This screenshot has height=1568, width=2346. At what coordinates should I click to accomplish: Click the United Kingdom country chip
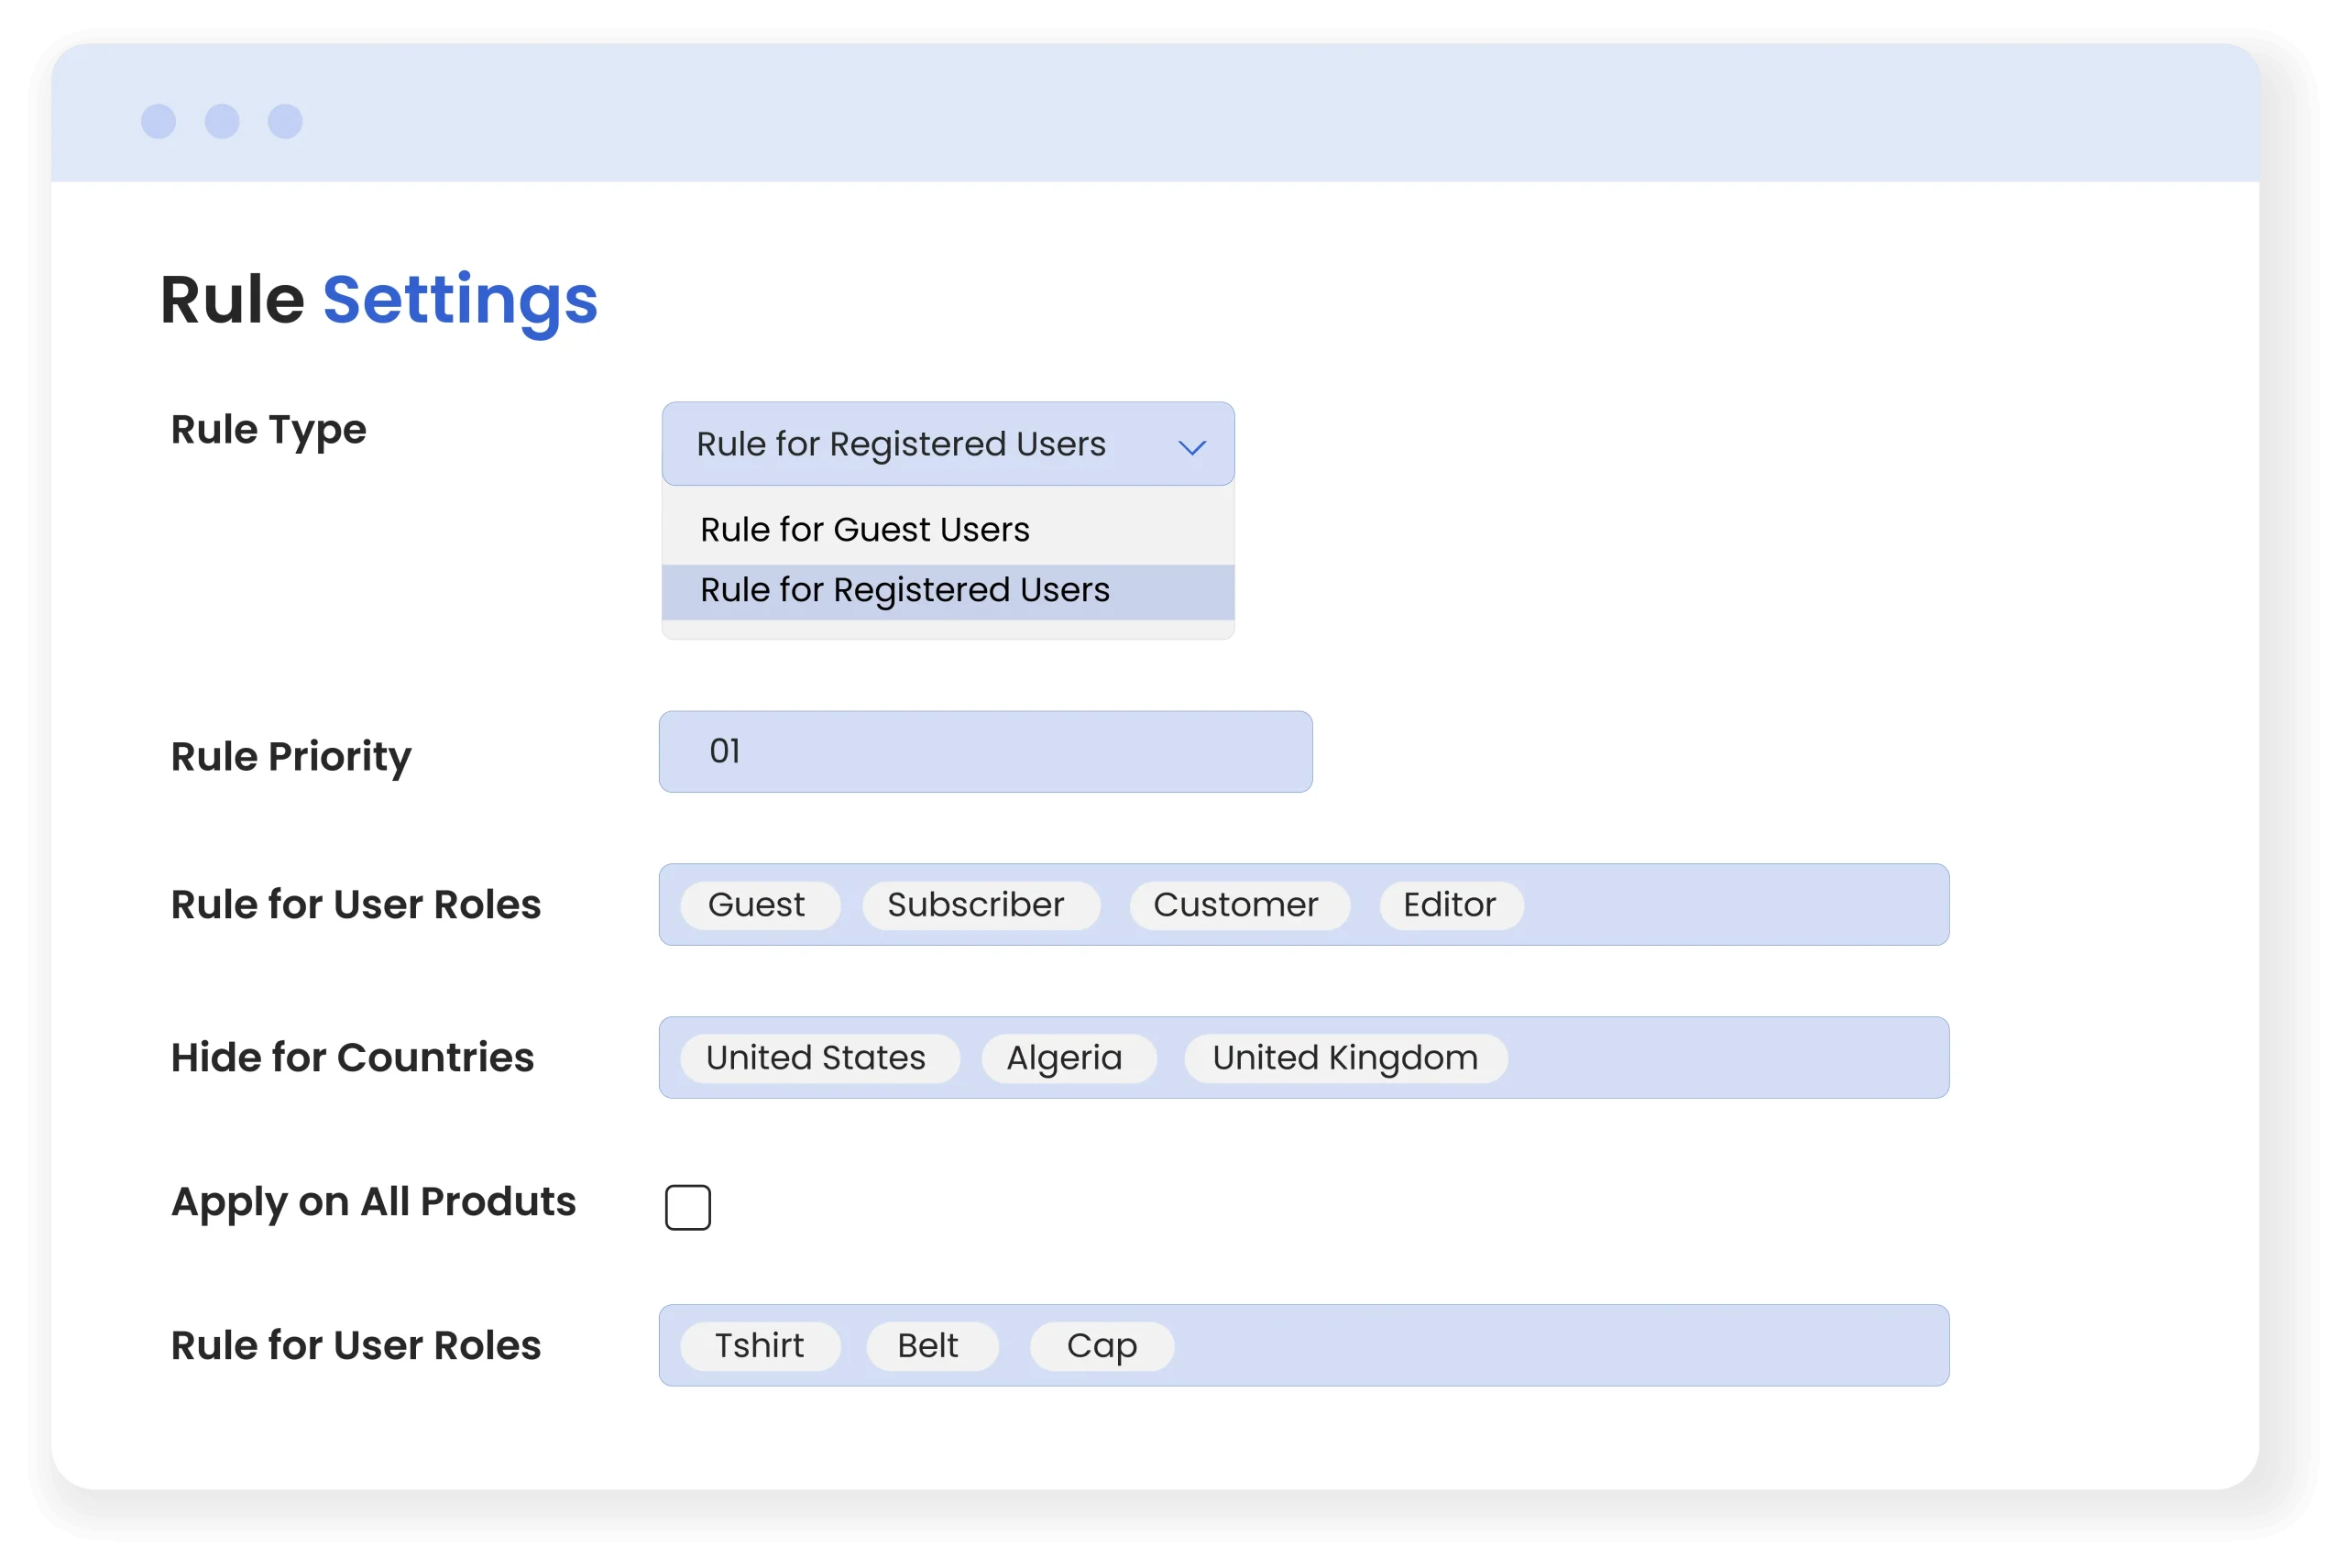pos(1345,1058)
